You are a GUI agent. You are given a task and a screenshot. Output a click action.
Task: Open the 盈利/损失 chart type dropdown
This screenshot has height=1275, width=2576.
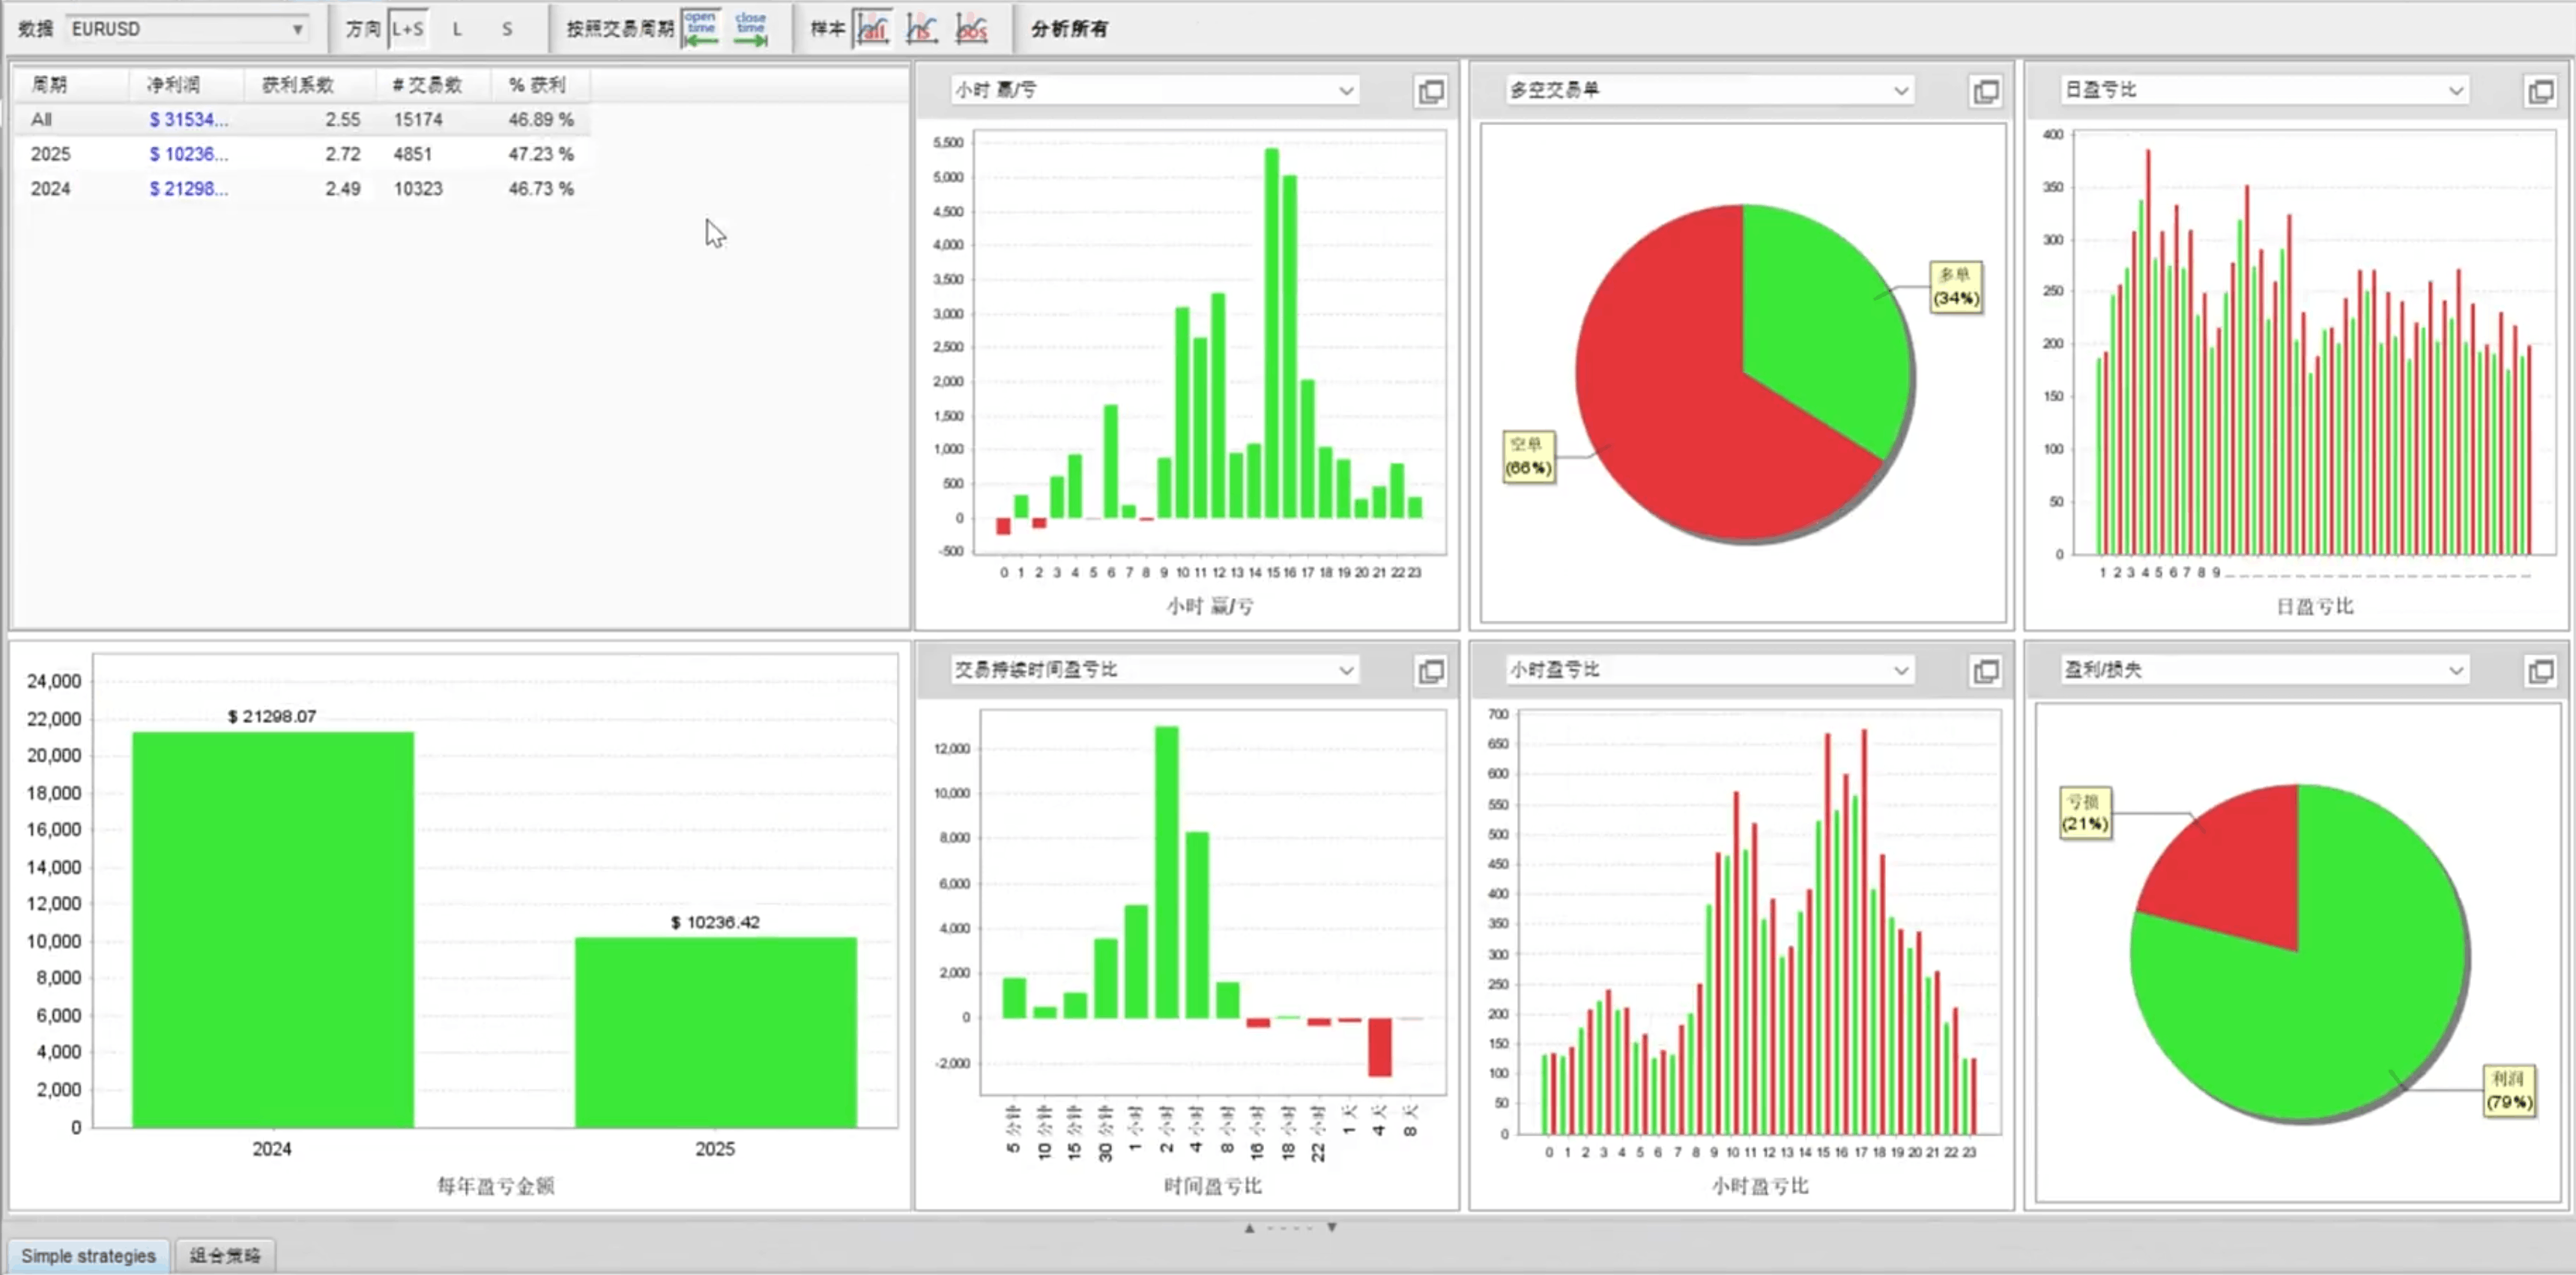click(2264, 670)
